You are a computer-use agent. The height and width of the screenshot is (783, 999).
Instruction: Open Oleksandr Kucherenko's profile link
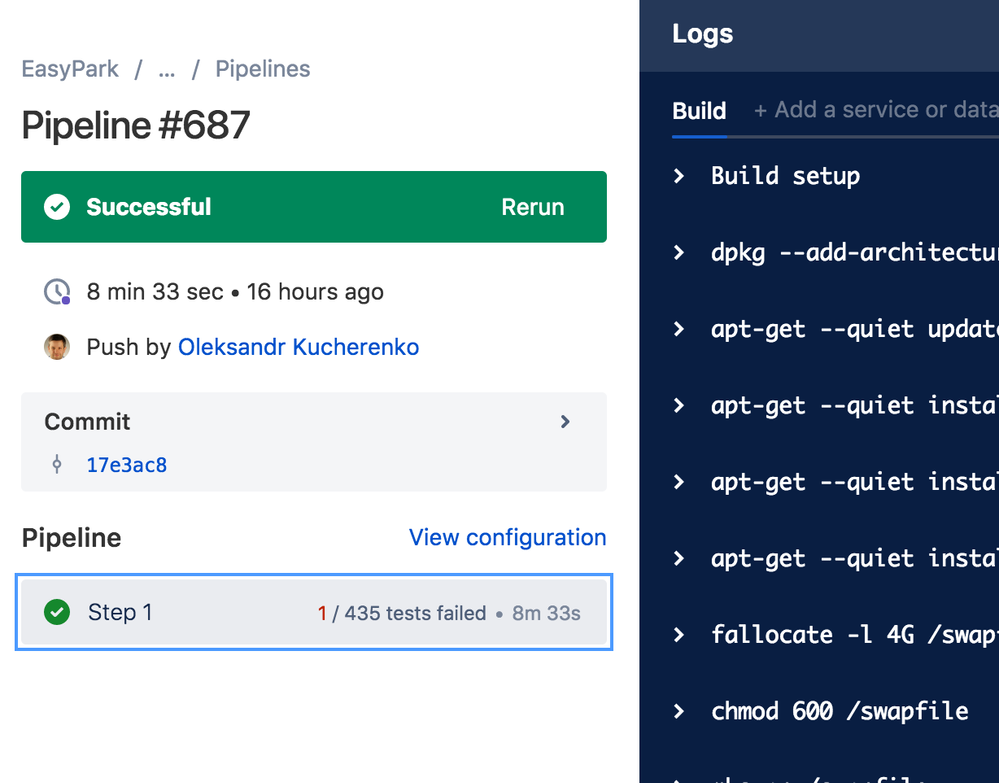[x=298, y=347]
